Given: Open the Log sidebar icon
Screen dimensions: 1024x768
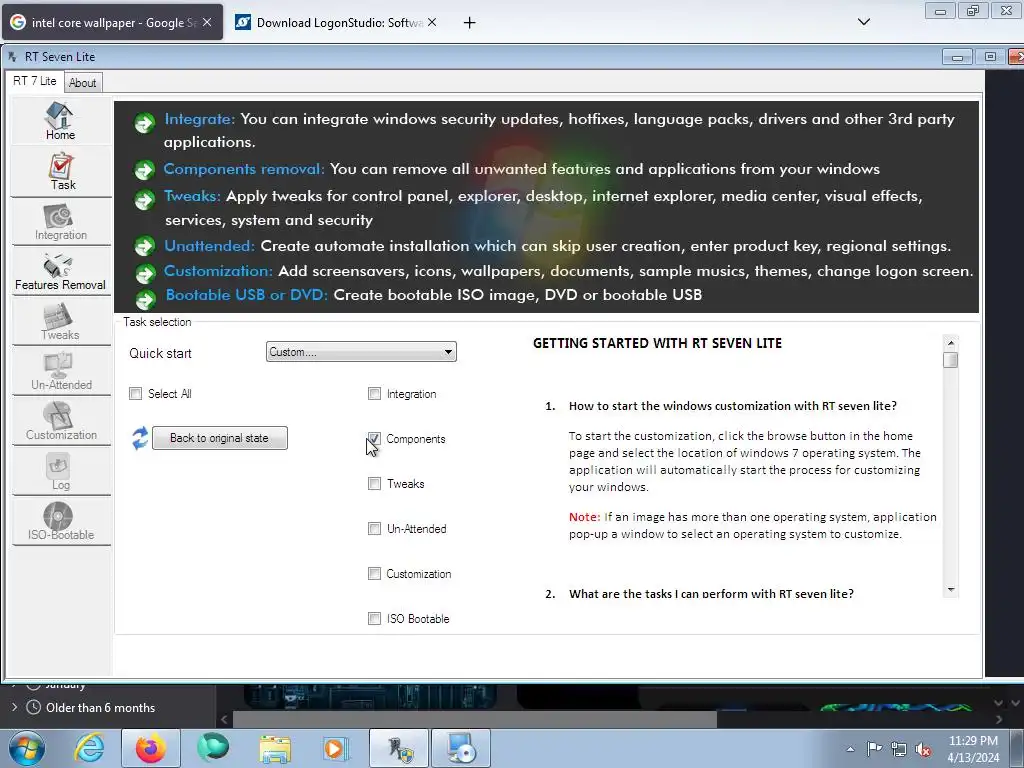Looking at the screenshot, I should (x=60, y=472).
